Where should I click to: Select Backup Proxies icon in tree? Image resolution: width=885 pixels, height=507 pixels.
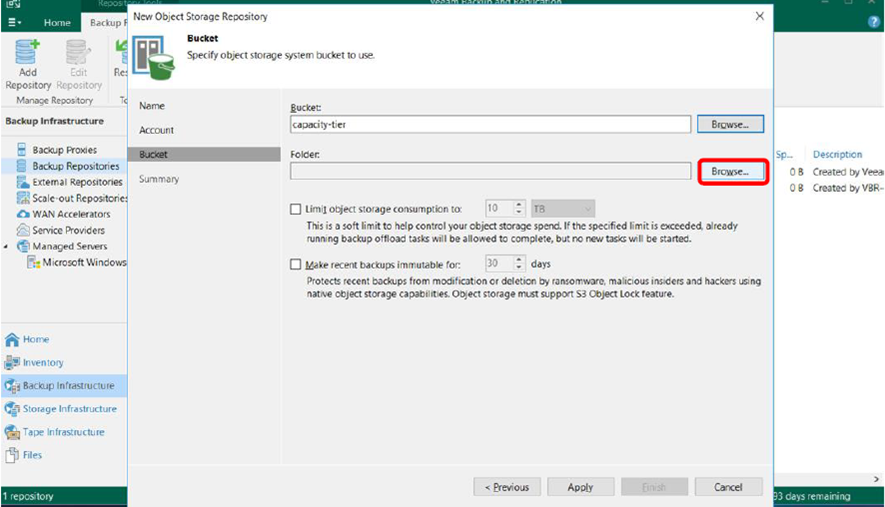click(21, 150)
